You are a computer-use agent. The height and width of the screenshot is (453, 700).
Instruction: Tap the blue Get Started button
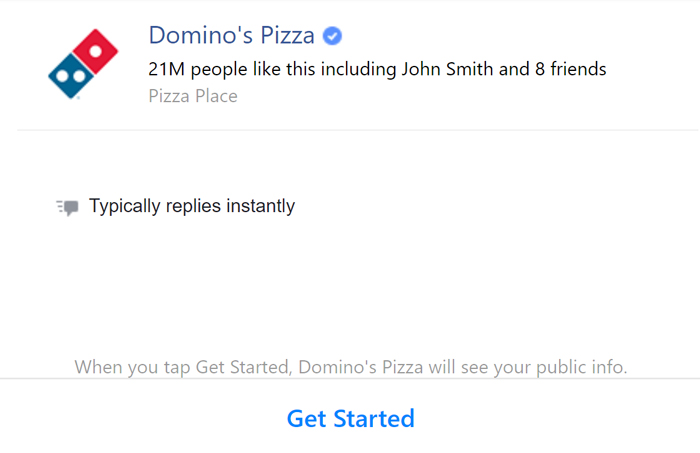350,418
